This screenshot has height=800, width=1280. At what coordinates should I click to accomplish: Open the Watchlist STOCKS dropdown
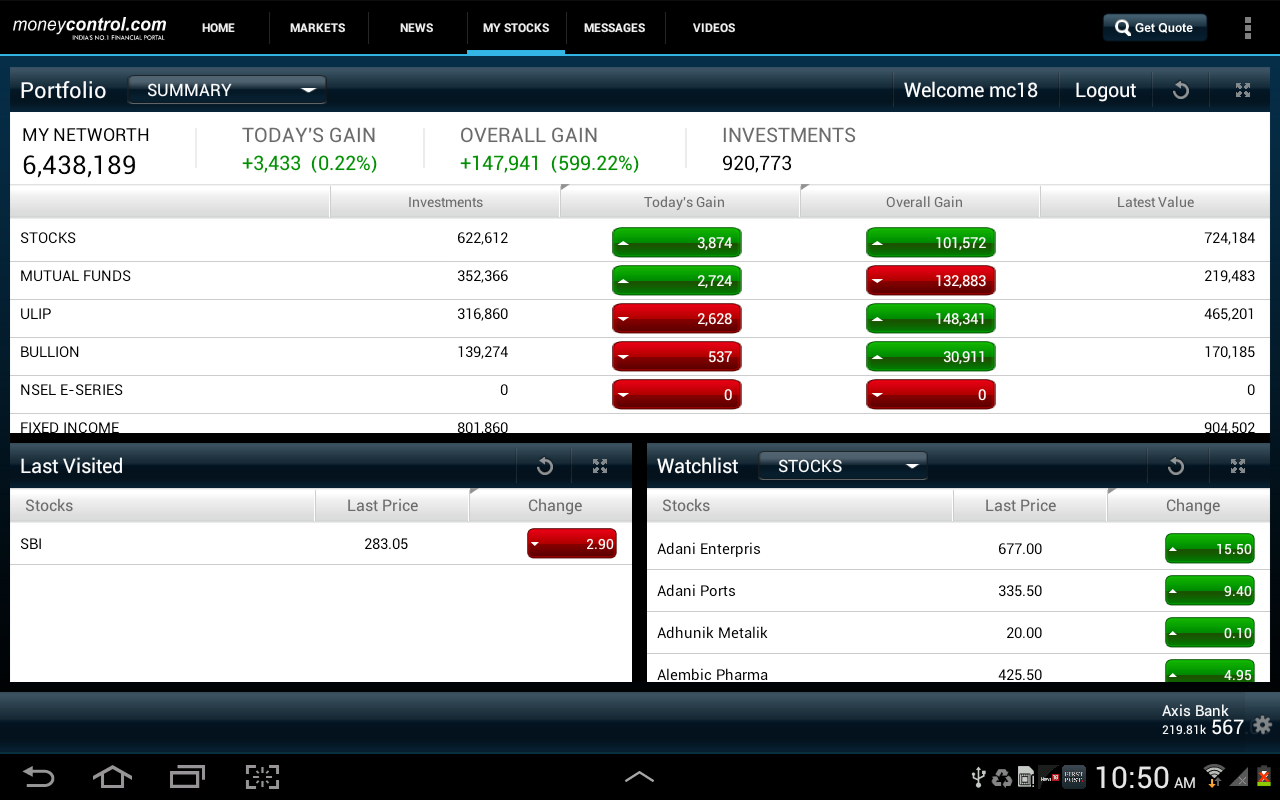[842, 465]
